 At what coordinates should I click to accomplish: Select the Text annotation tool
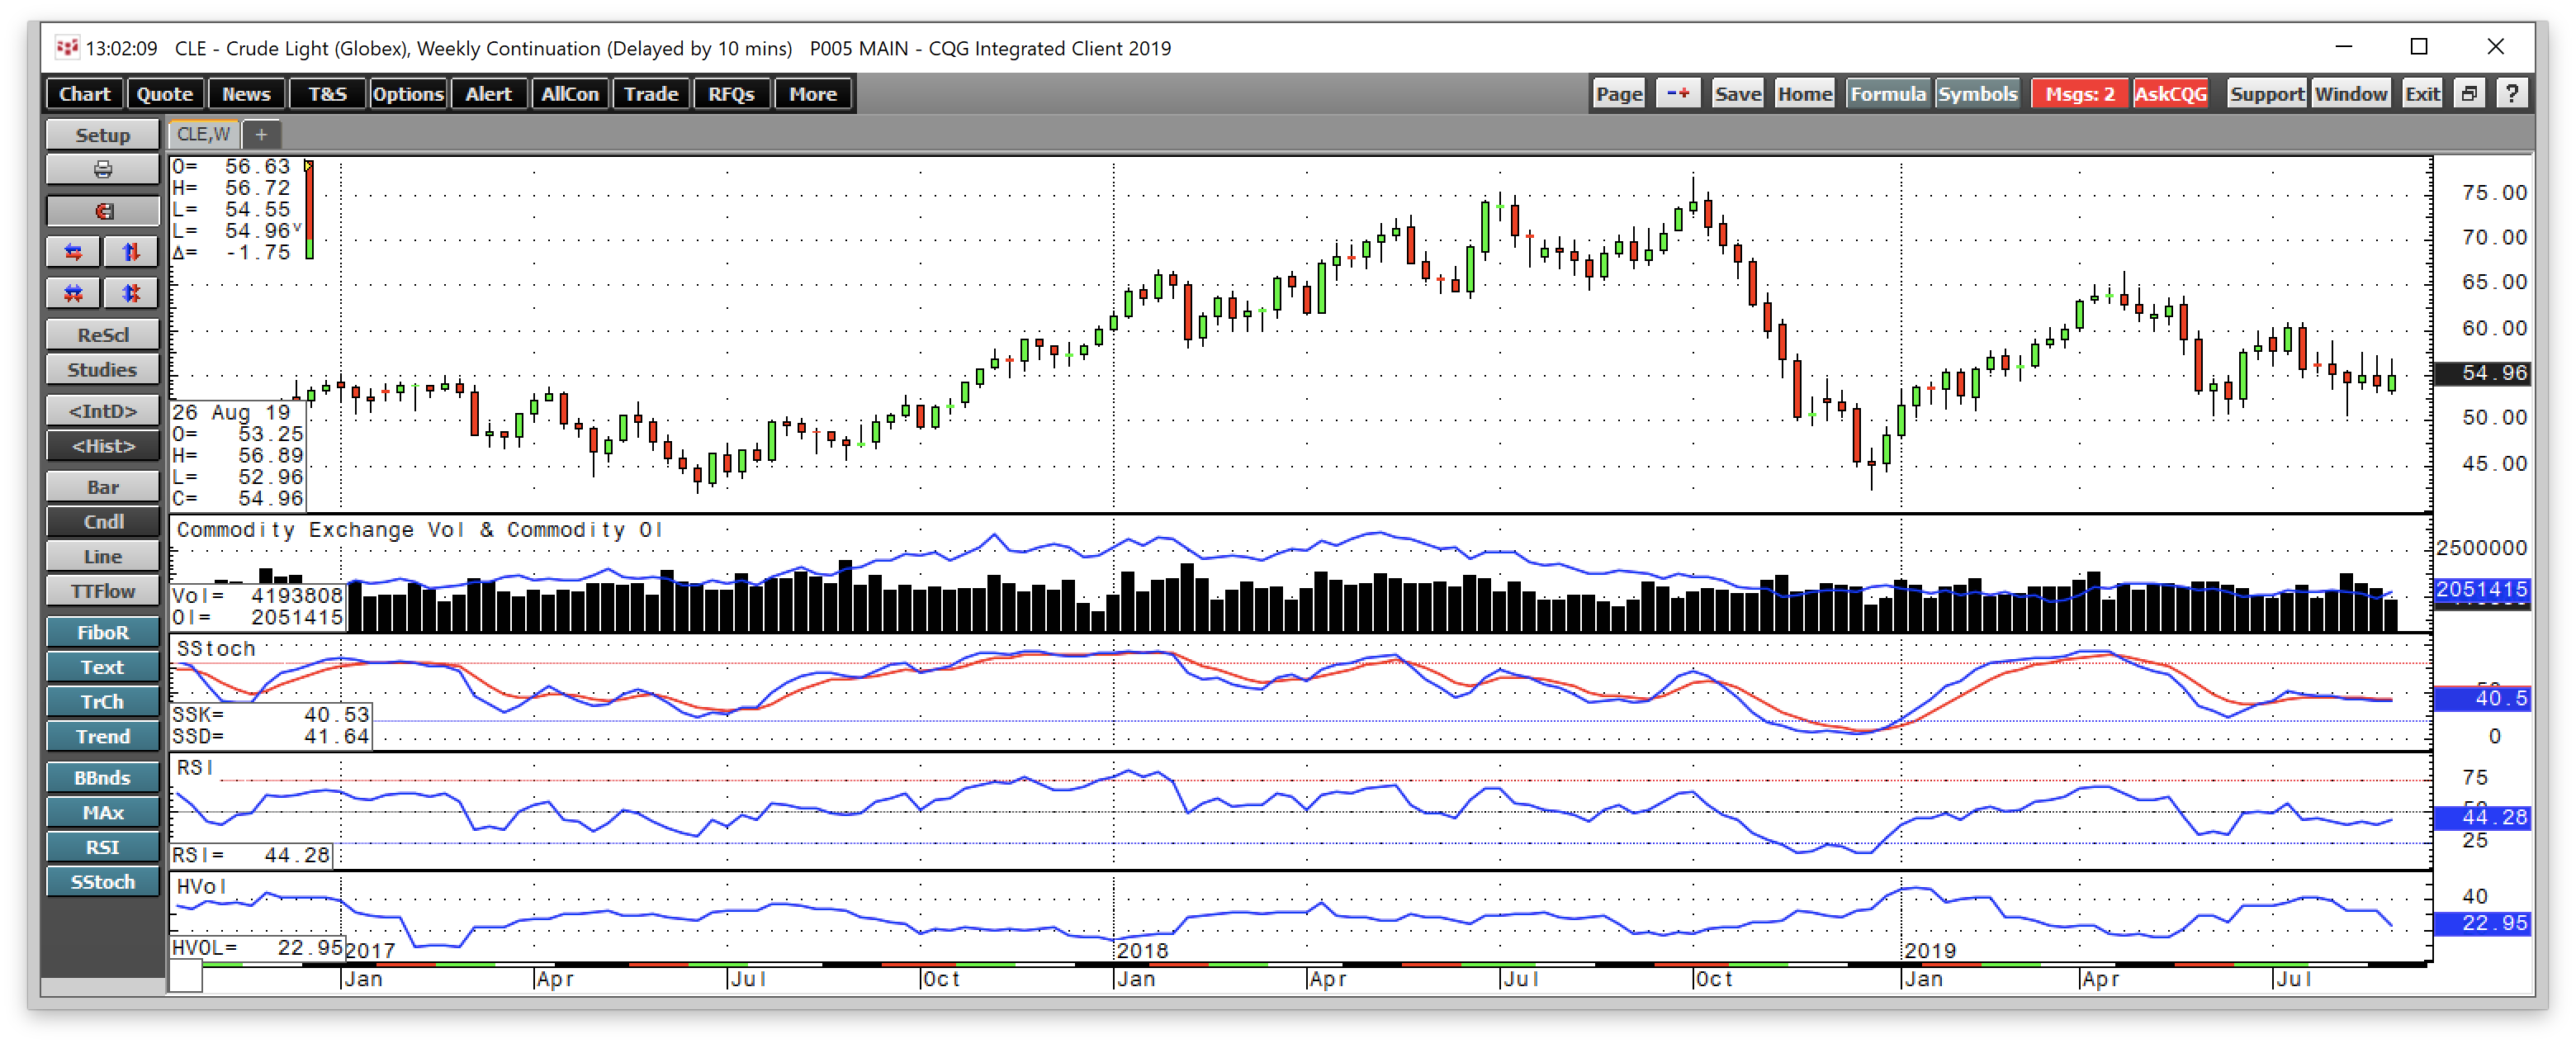pyautogui.click(x=103, y=667)
